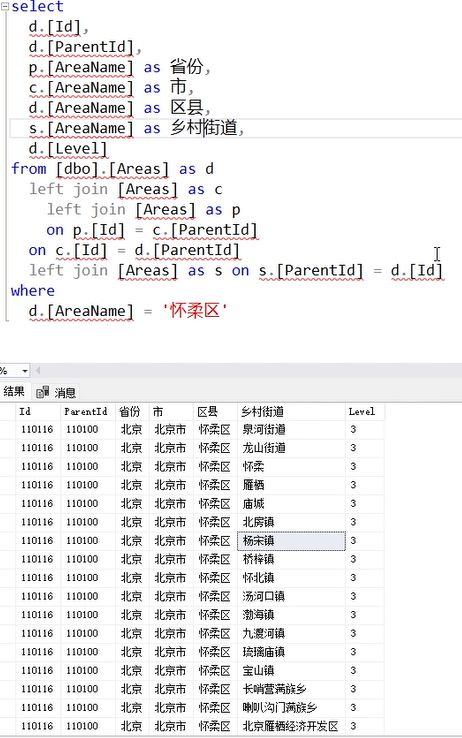Click the 喇叭沟门满族乡 cell
The height and width of the screenshot is (738, 462).
click(x=291, y=707)
